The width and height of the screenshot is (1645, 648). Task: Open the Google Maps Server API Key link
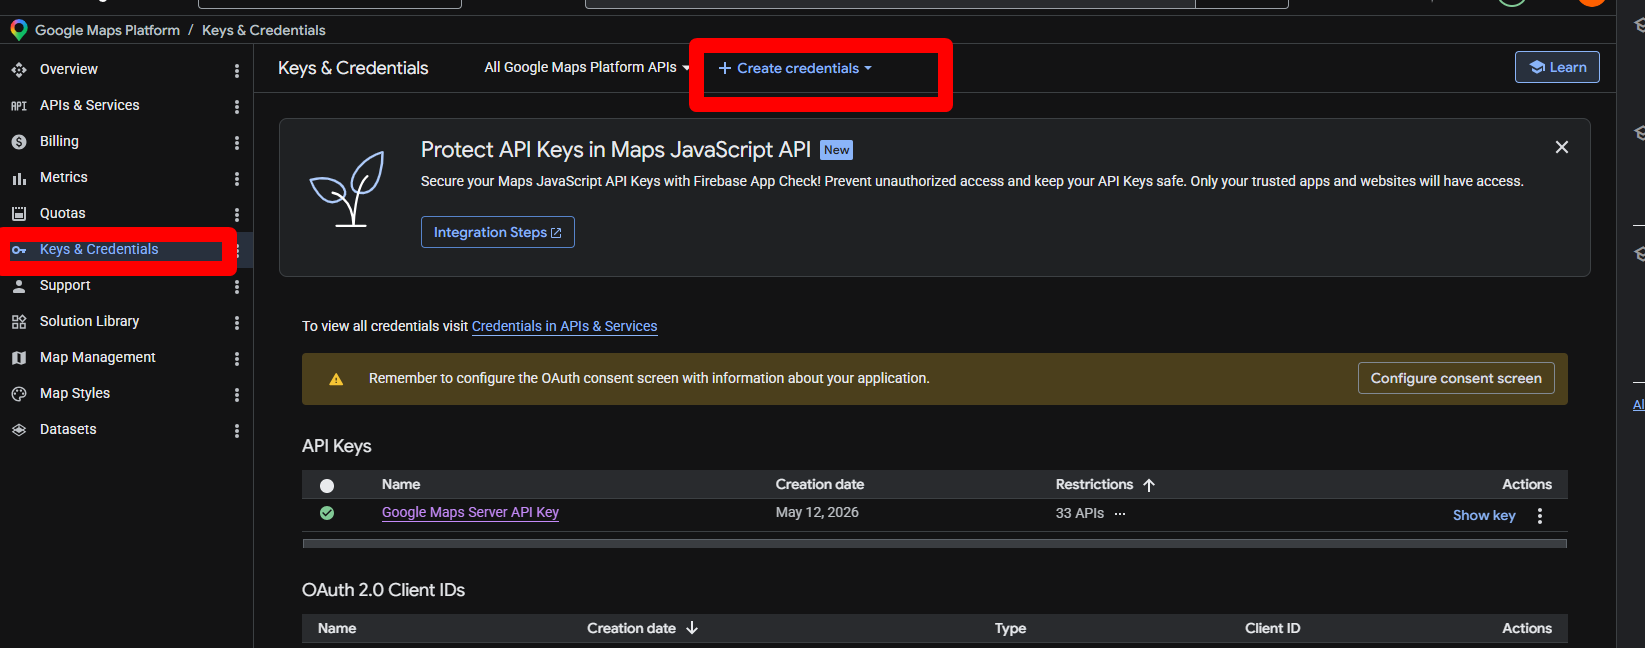470,512
